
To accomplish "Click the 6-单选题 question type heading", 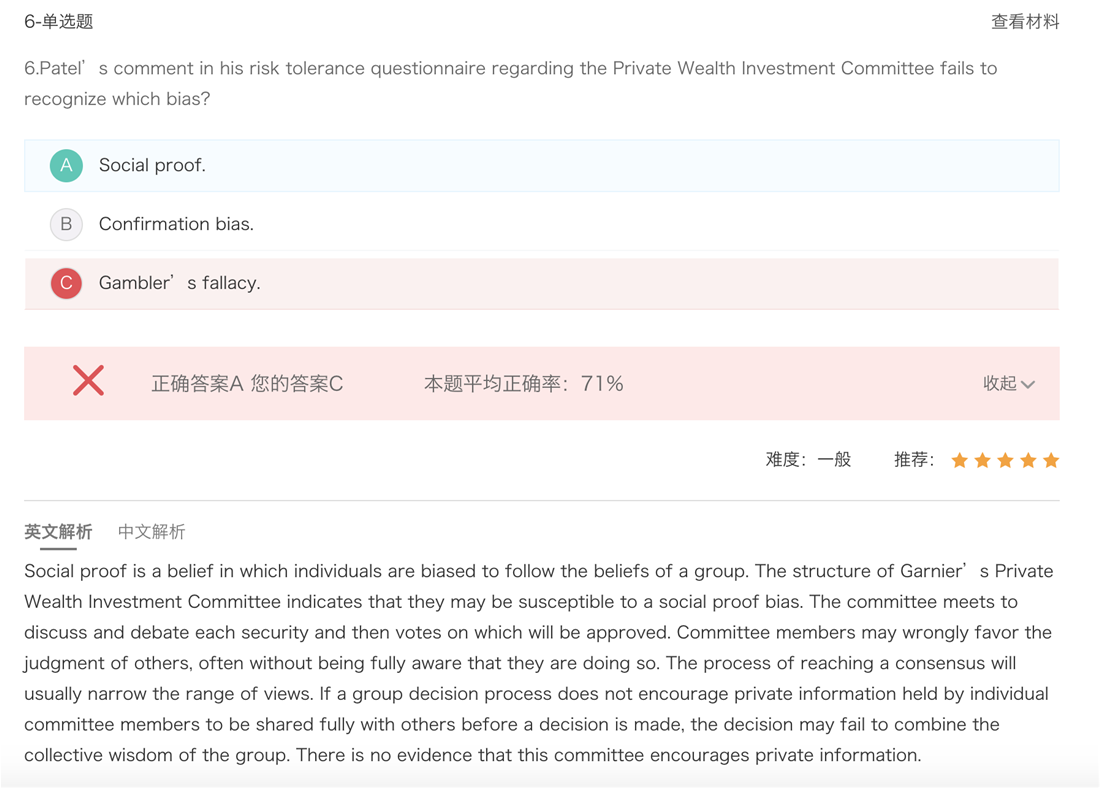I will (x=59, y=22).
